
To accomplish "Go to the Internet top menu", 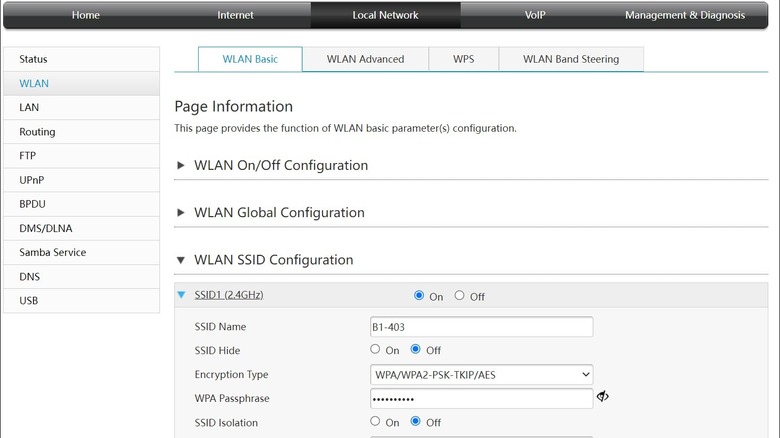I will 235,15.
